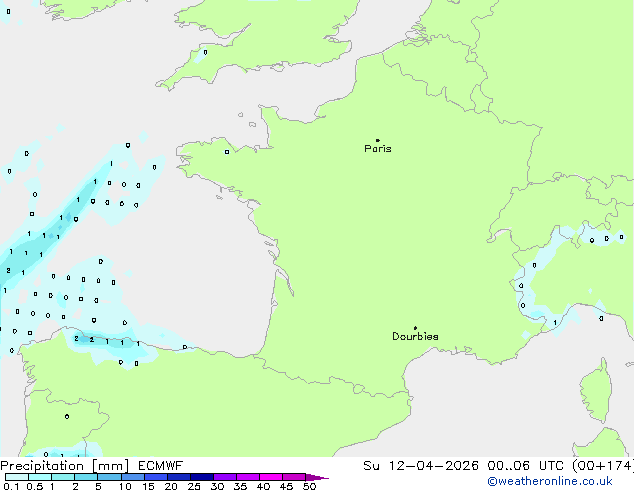Click the Dourbies location label
Image resolution: width=634 pixels, height=490 pixels.
tap(415, 336)
